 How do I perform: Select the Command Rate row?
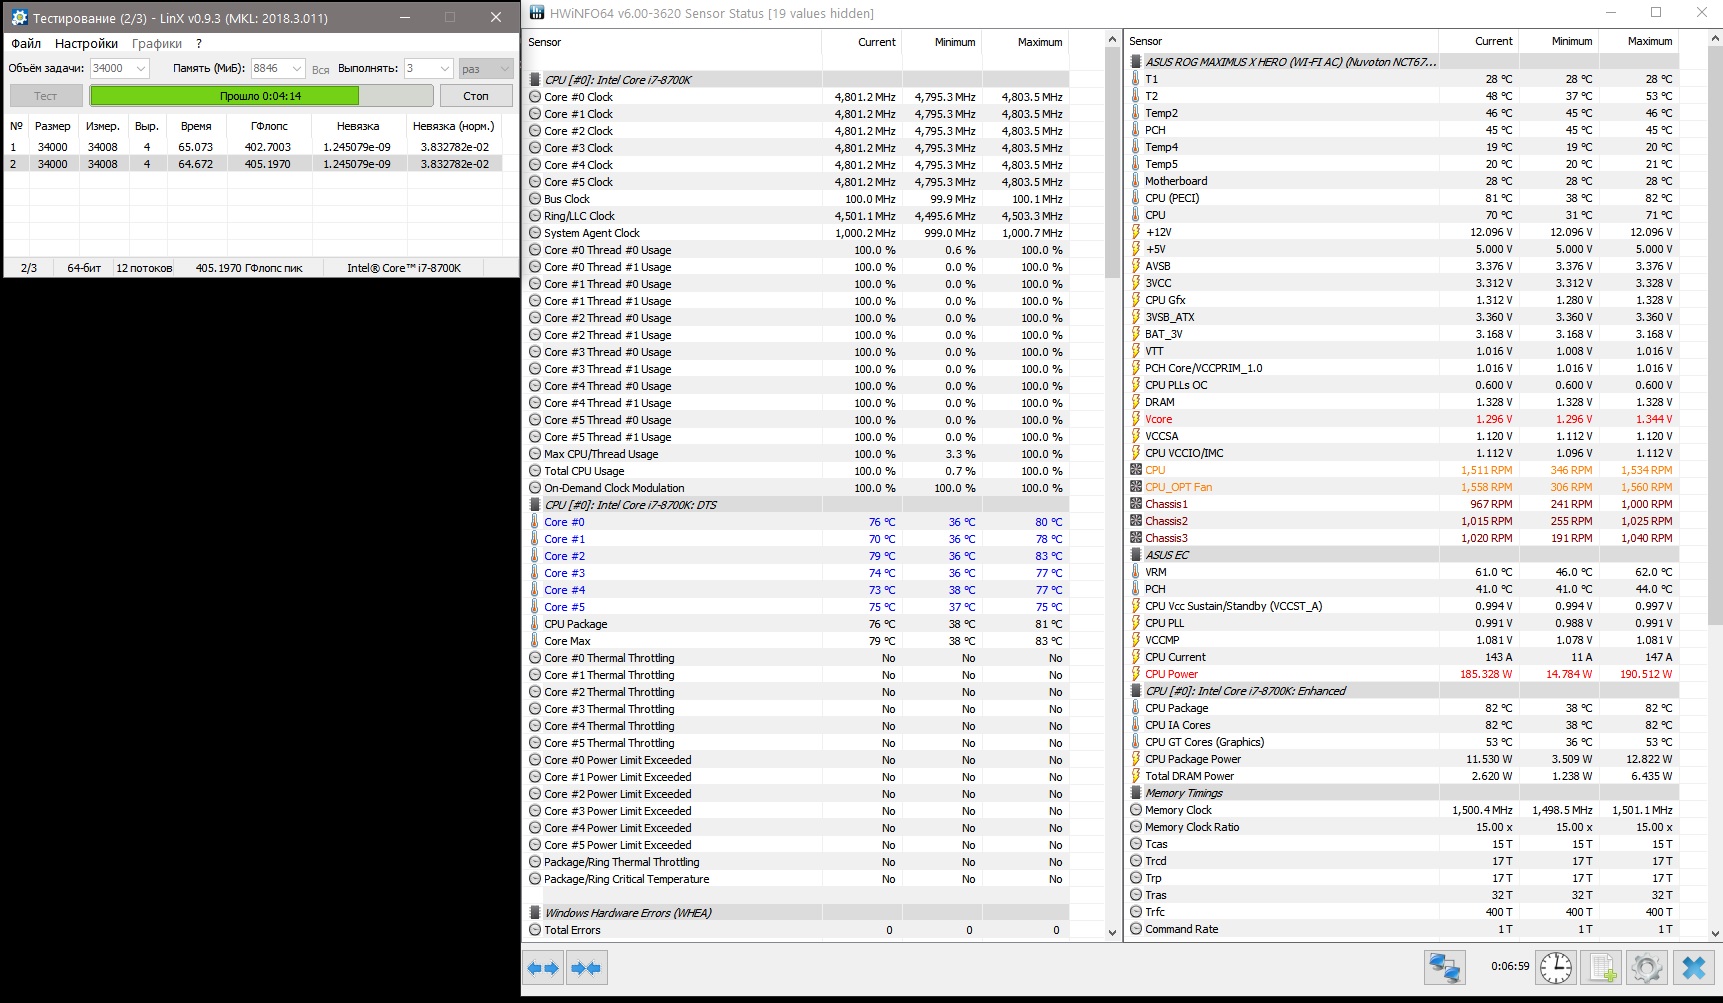[1402, 929]
